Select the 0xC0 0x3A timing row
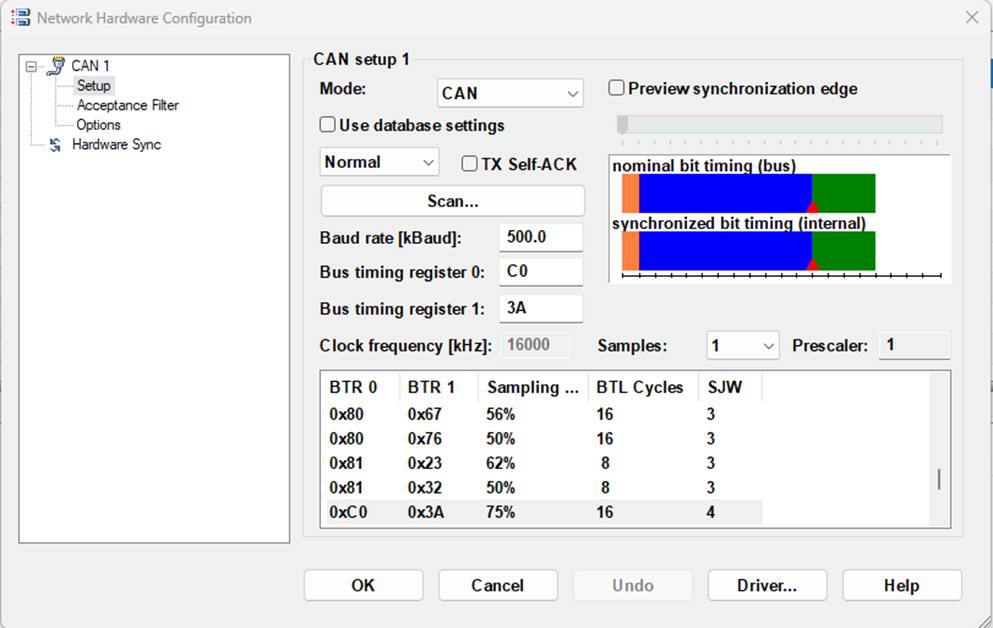 pyautogui.click(x=545, y=512)
